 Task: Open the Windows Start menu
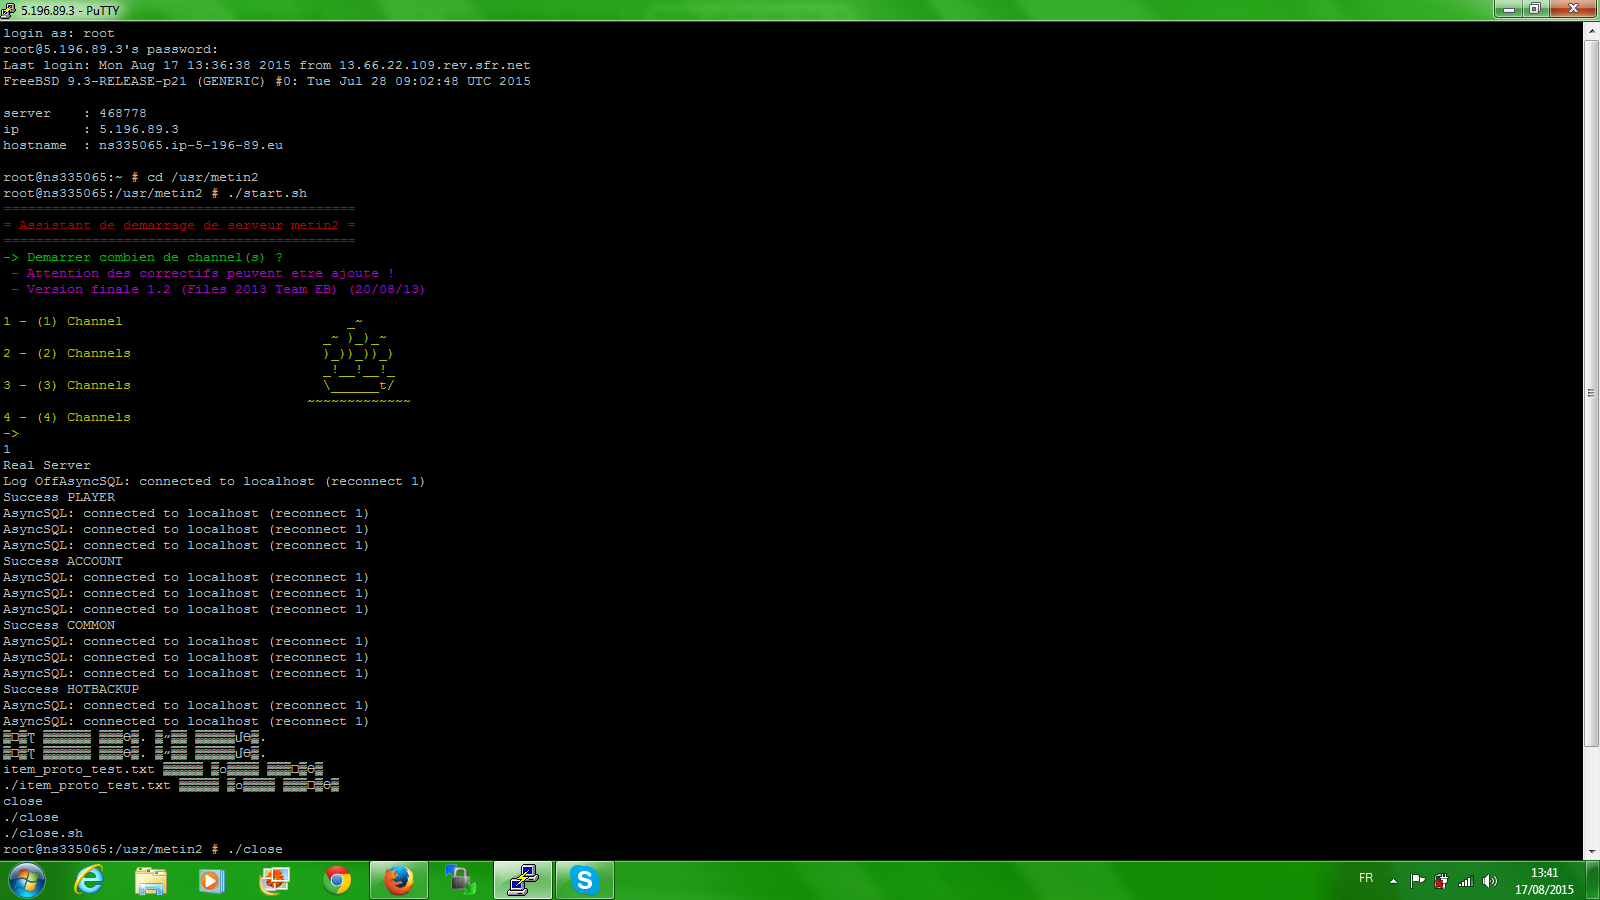click(x=27, y=881)
